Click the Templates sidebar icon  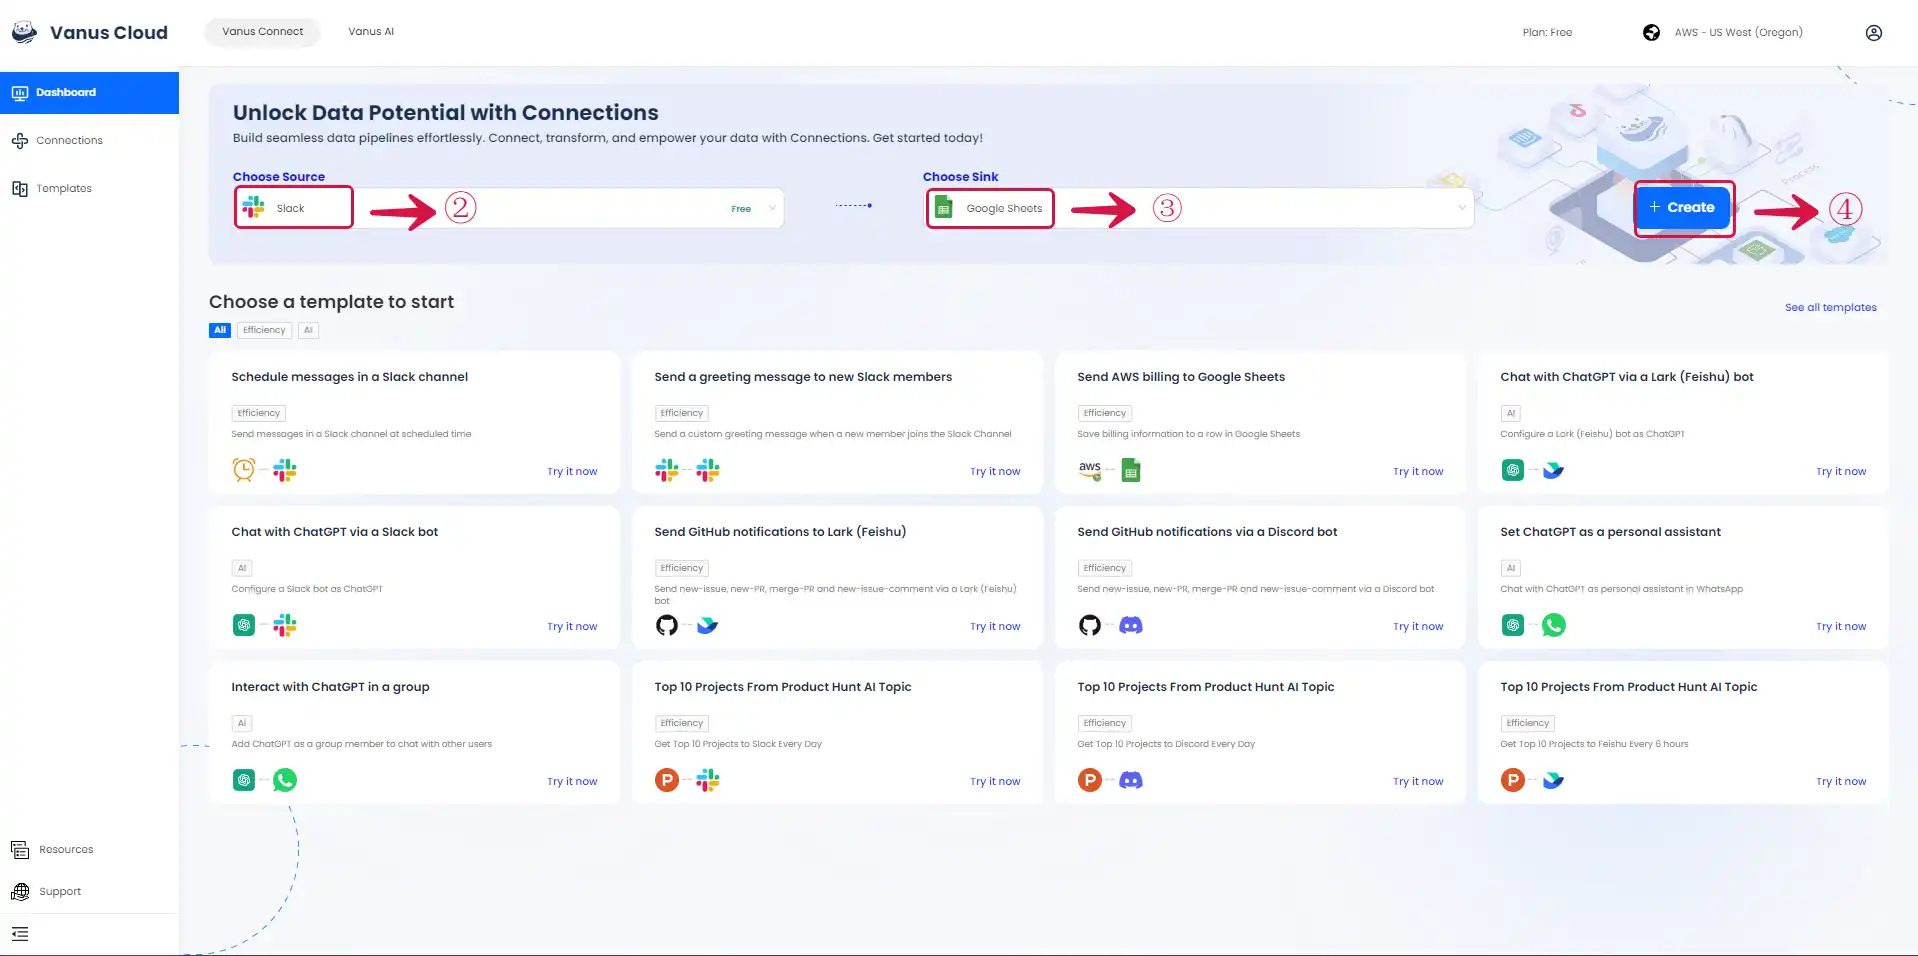[20, 188]
